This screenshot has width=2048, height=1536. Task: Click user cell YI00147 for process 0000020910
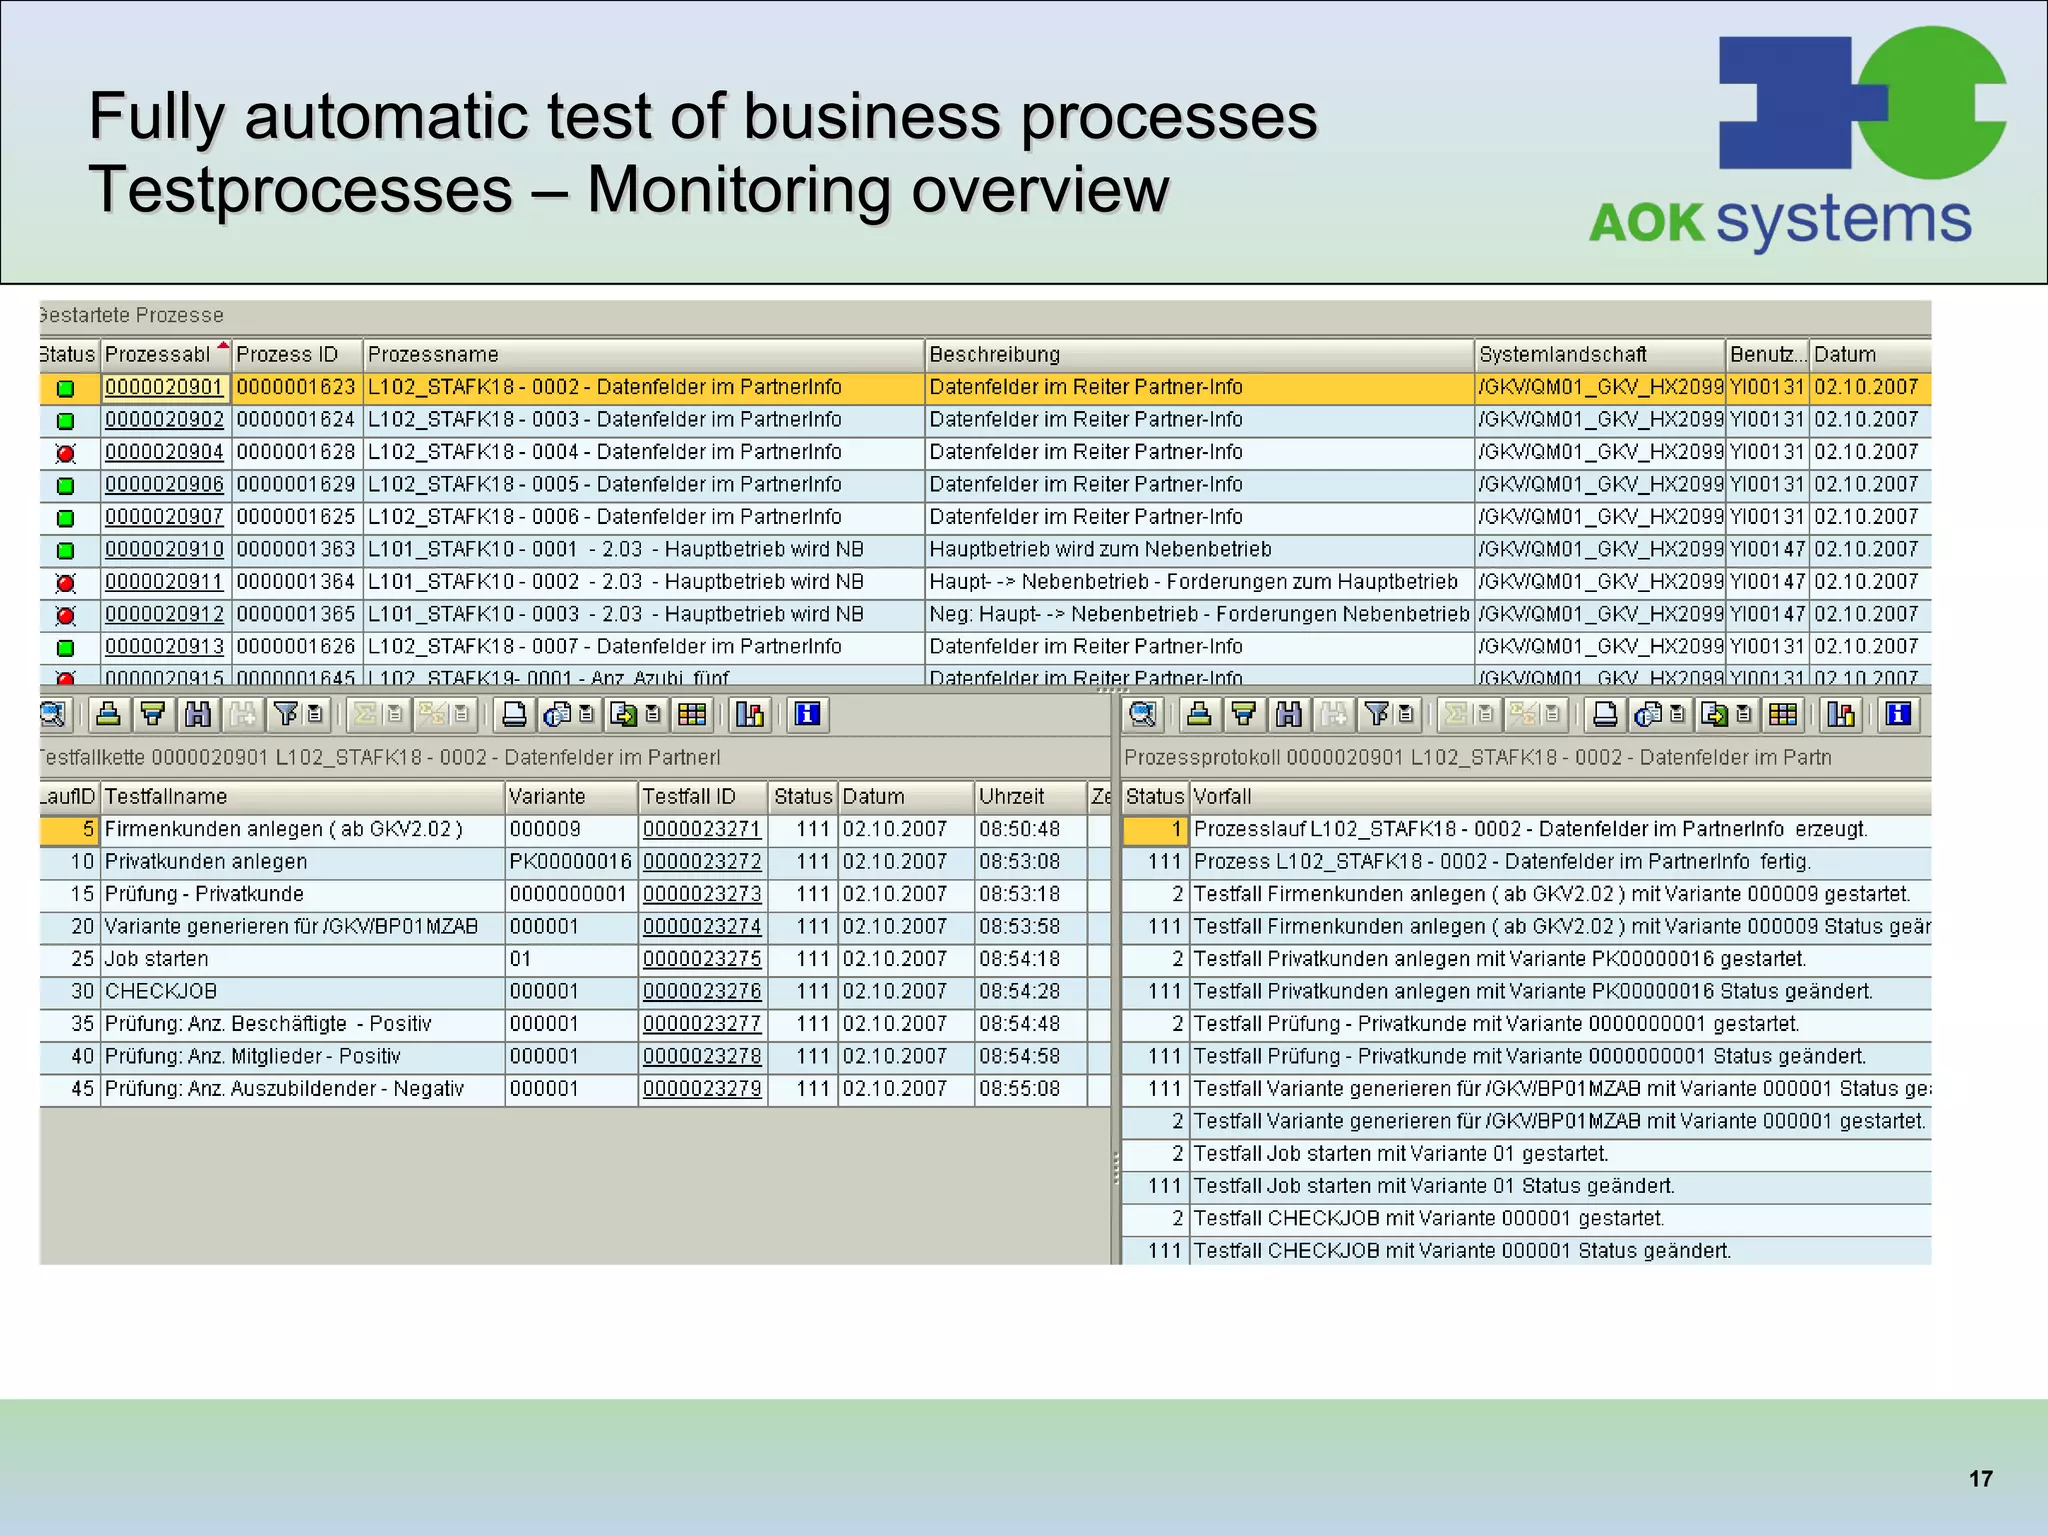1767,549
